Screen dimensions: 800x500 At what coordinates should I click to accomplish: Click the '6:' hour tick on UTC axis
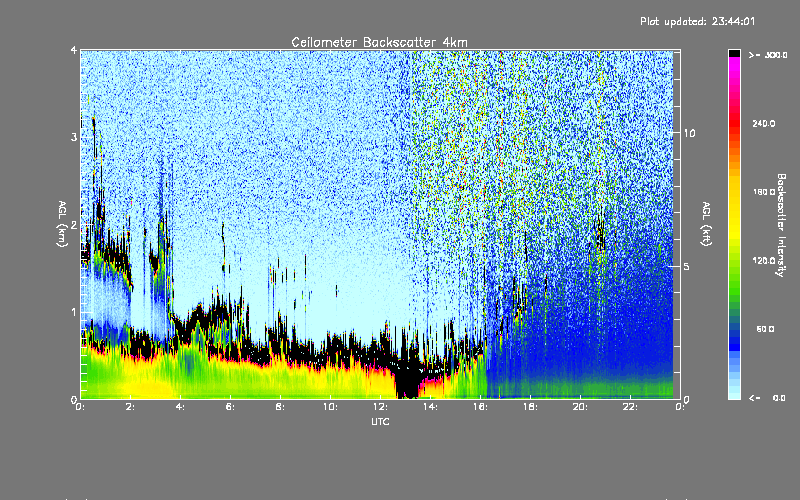click(231, 407)
